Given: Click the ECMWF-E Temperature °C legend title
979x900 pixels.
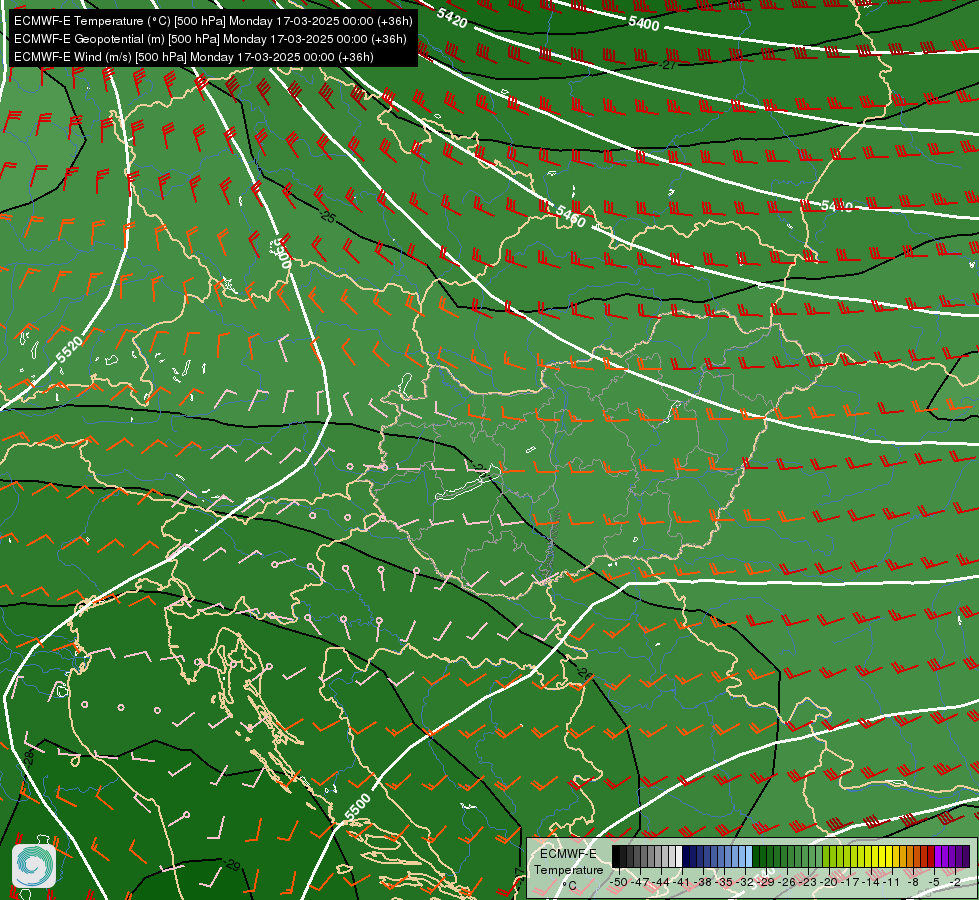Looking at the screenshot, I should coord(569,869).
